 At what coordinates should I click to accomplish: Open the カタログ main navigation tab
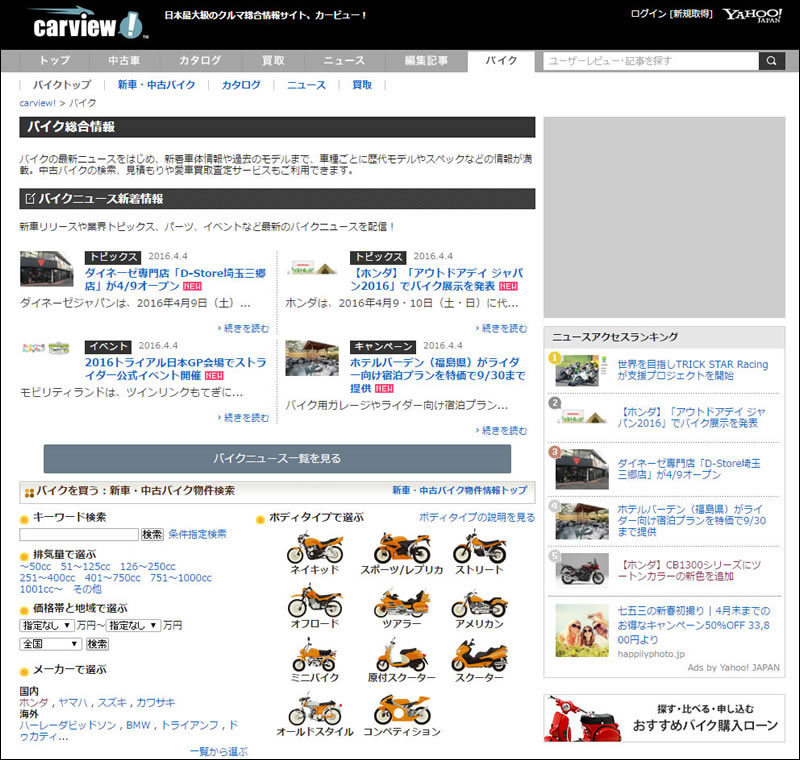[x=199, y=61]
